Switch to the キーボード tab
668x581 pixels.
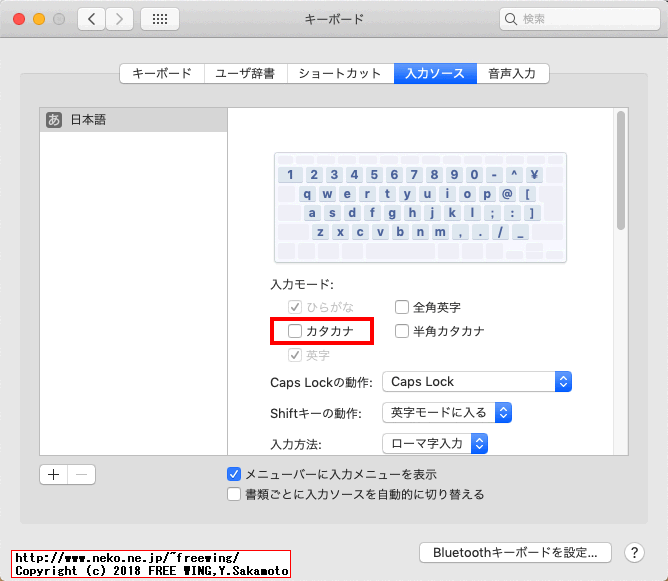tap(162, 74)
